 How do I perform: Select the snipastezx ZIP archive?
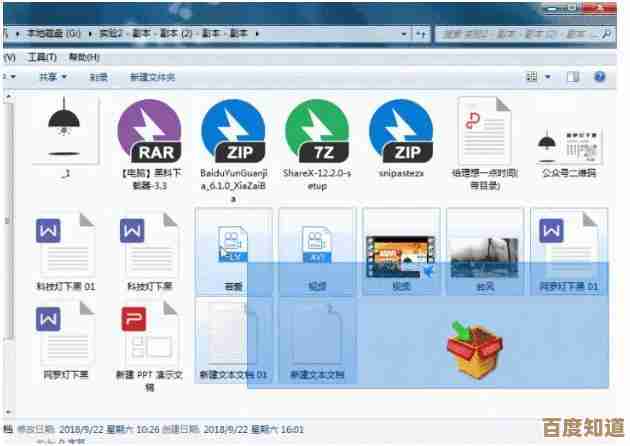tap(401, 133)
